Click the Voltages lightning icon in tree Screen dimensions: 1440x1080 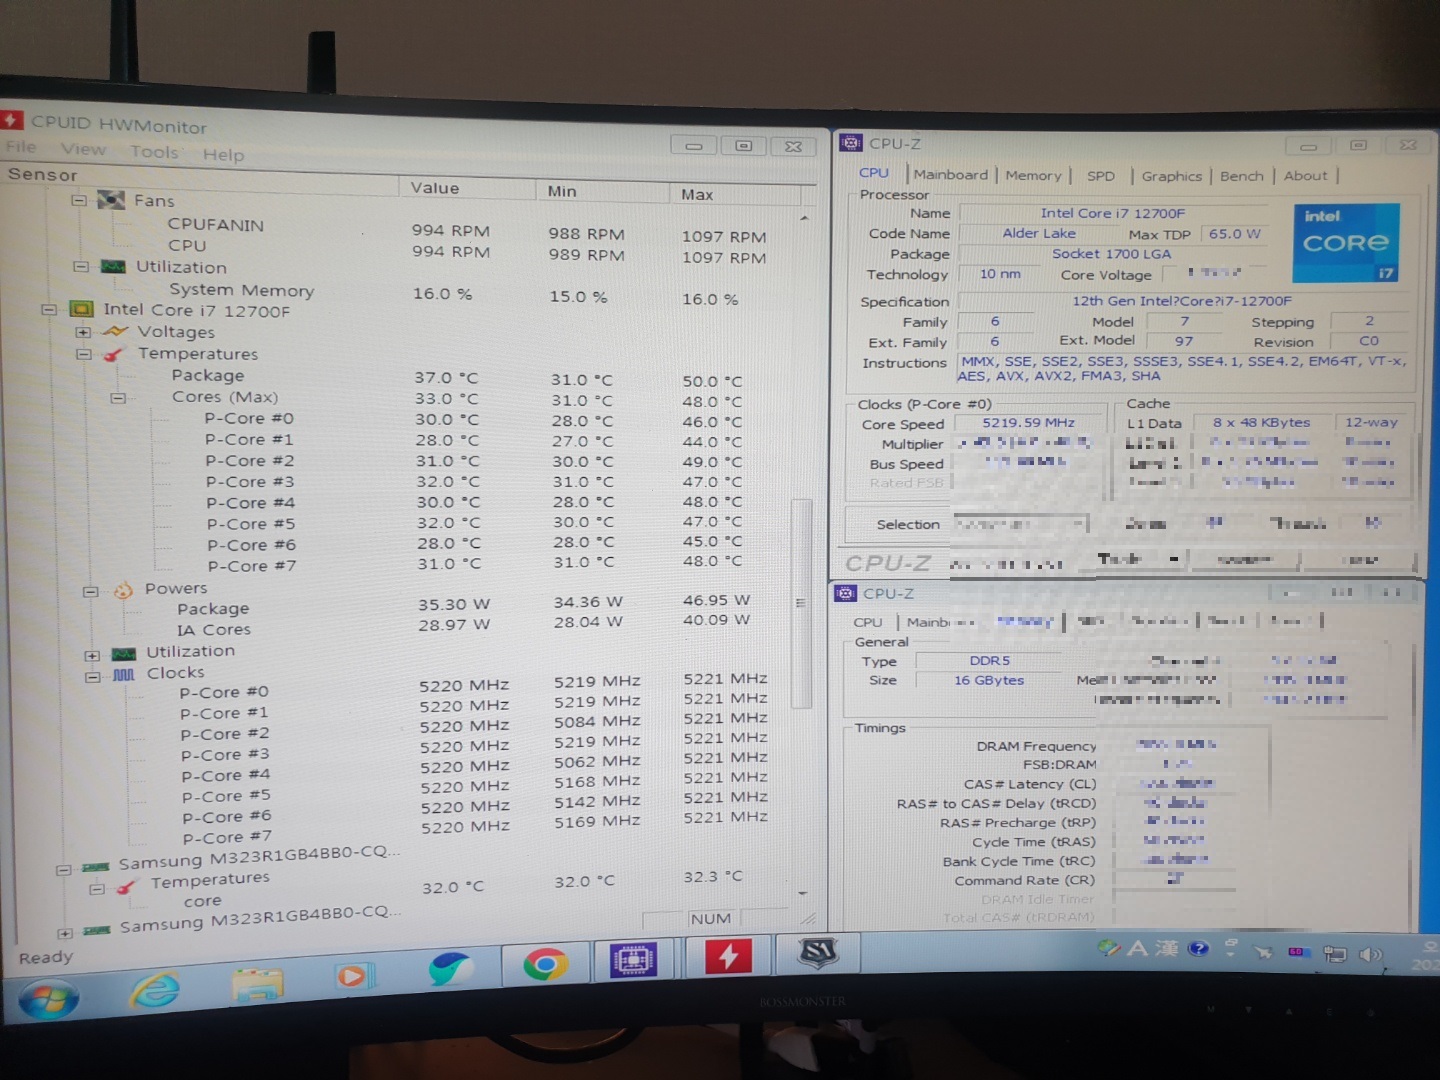(116, 331)
